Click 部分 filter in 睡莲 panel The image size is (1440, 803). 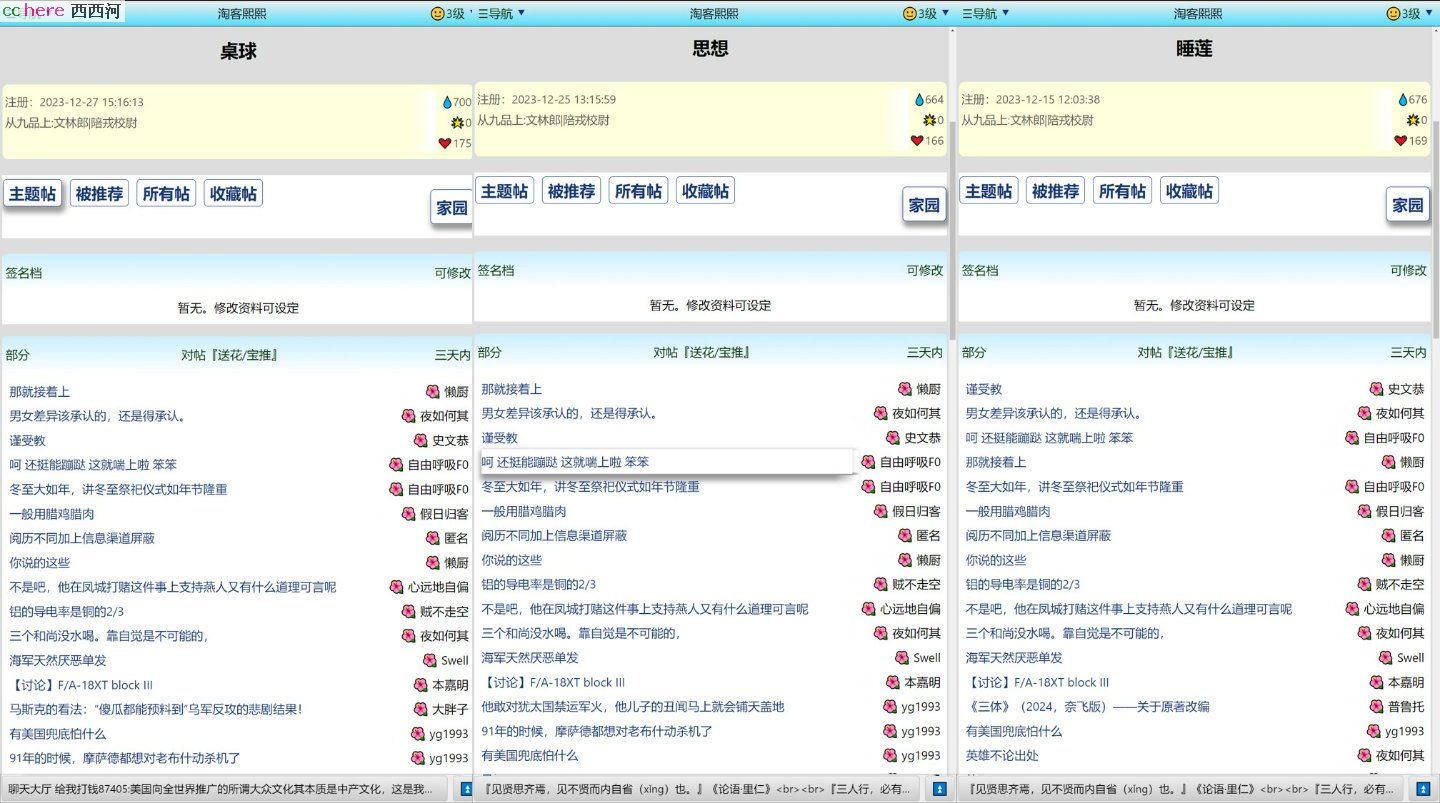click(x=974, y=353)
